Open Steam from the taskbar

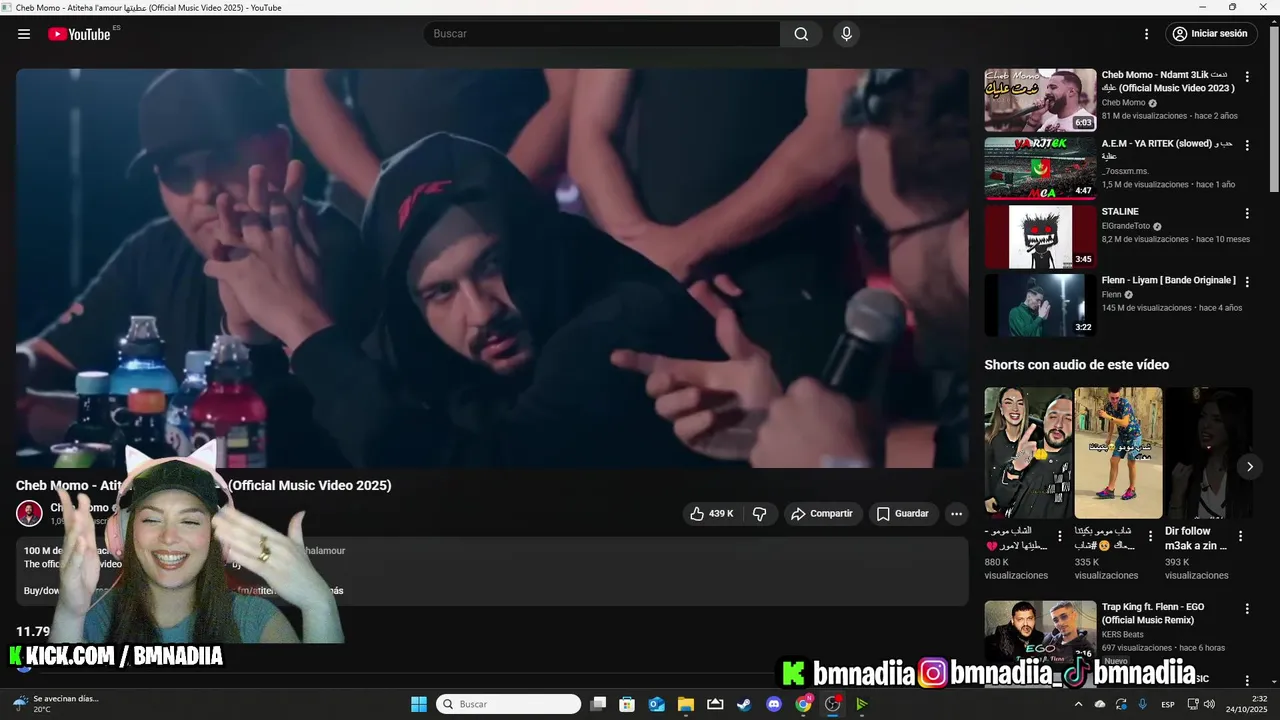744,704
